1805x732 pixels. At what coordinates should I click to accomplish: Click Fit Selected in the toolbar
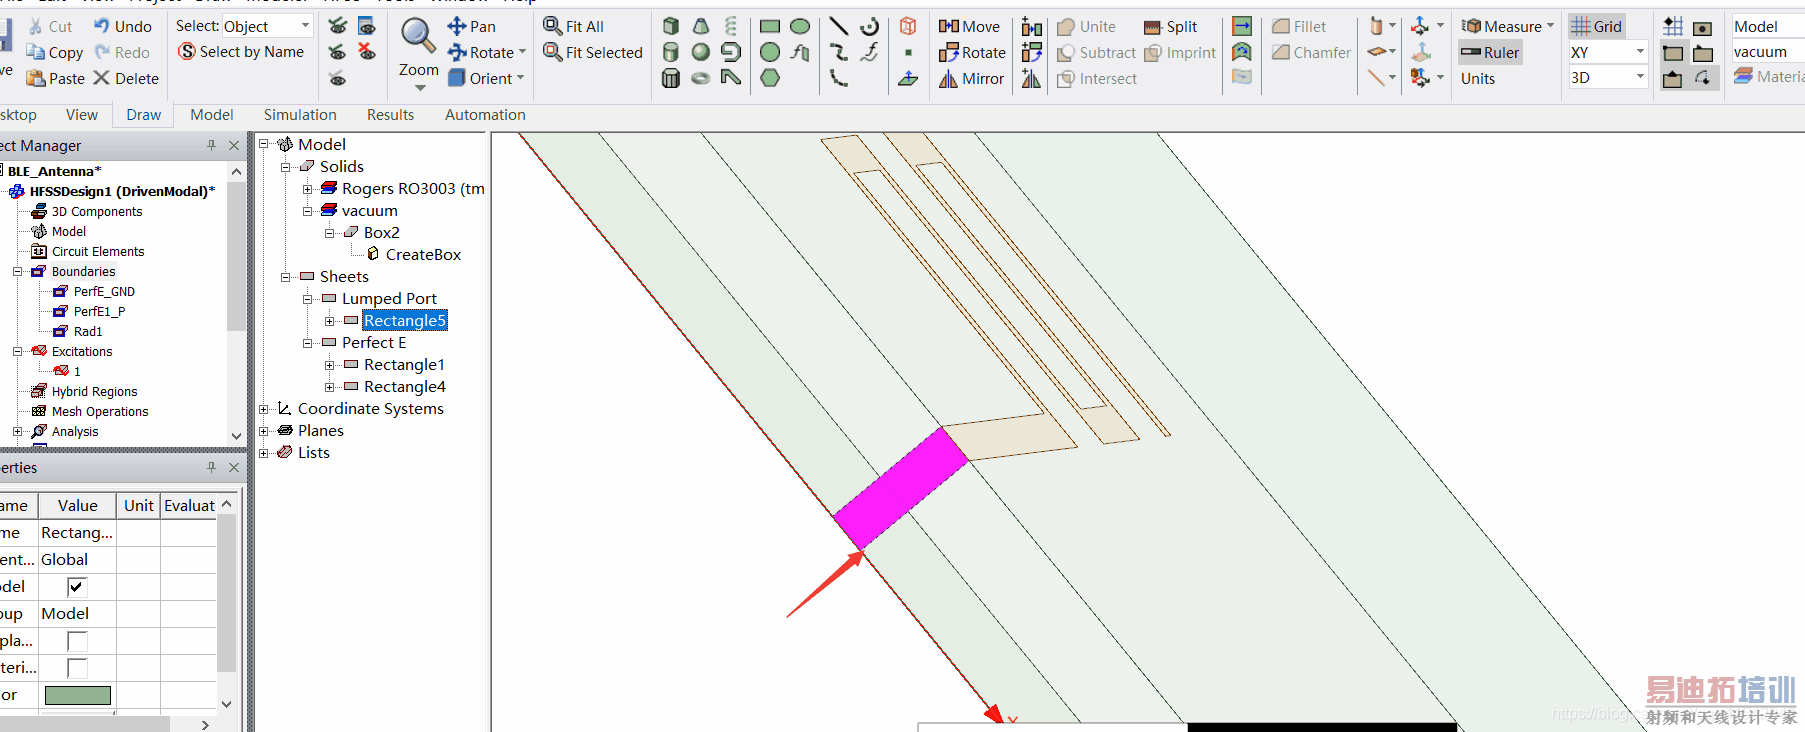coord(592,52)
